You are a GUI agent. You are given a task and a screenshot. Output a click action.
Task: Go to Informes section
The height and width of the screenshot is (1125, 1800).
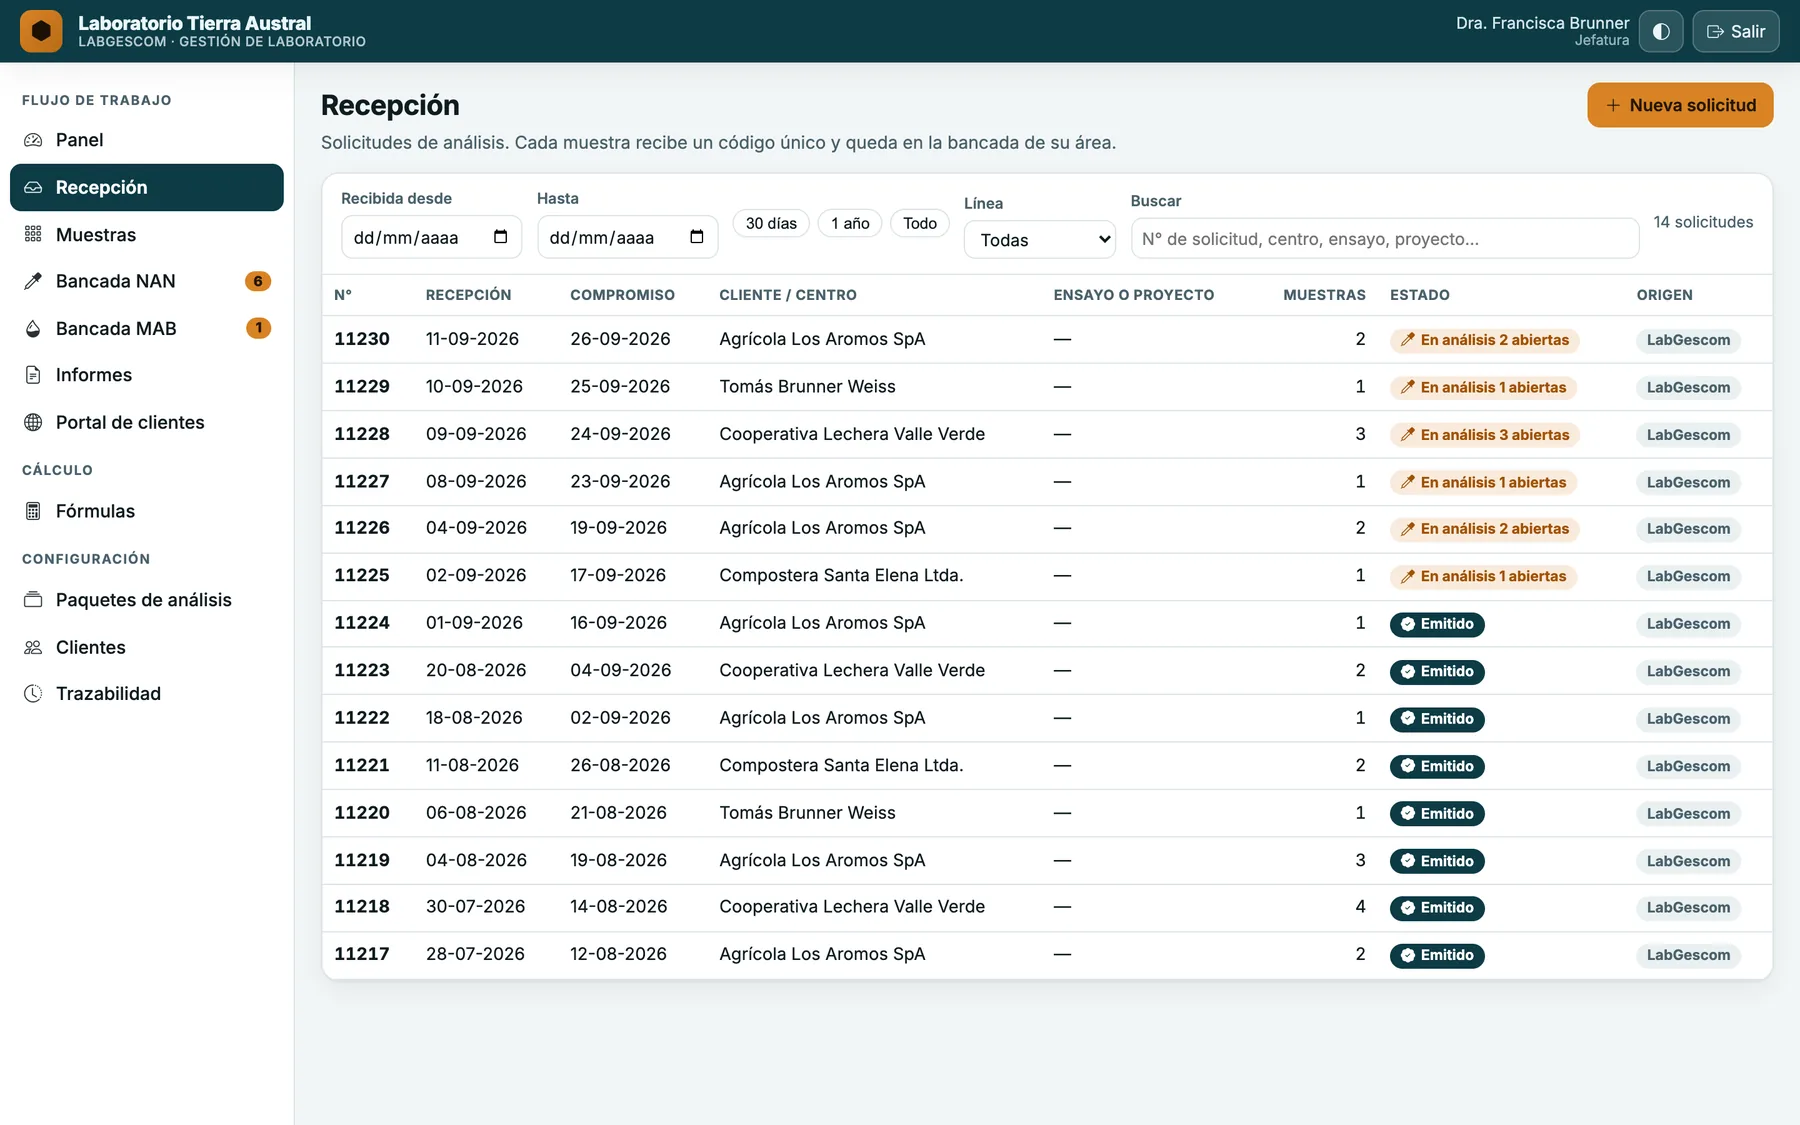147,375
